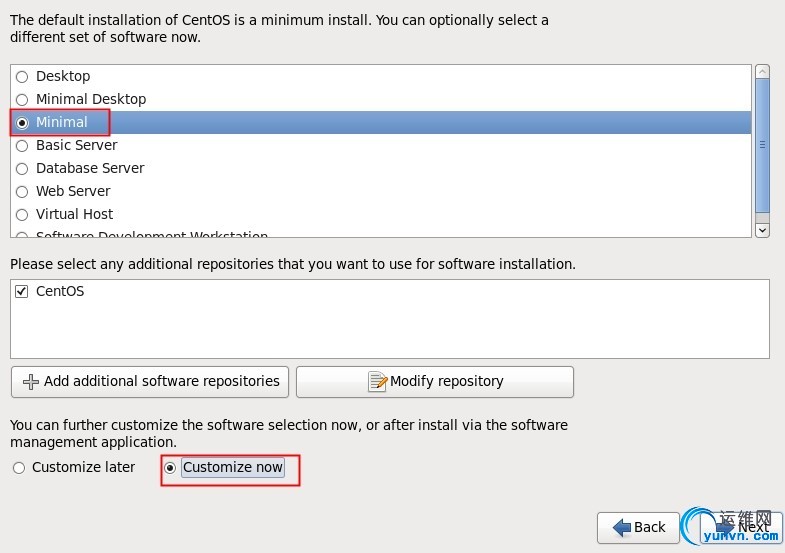Click Add additional software repositories button

tap(150, 382)
